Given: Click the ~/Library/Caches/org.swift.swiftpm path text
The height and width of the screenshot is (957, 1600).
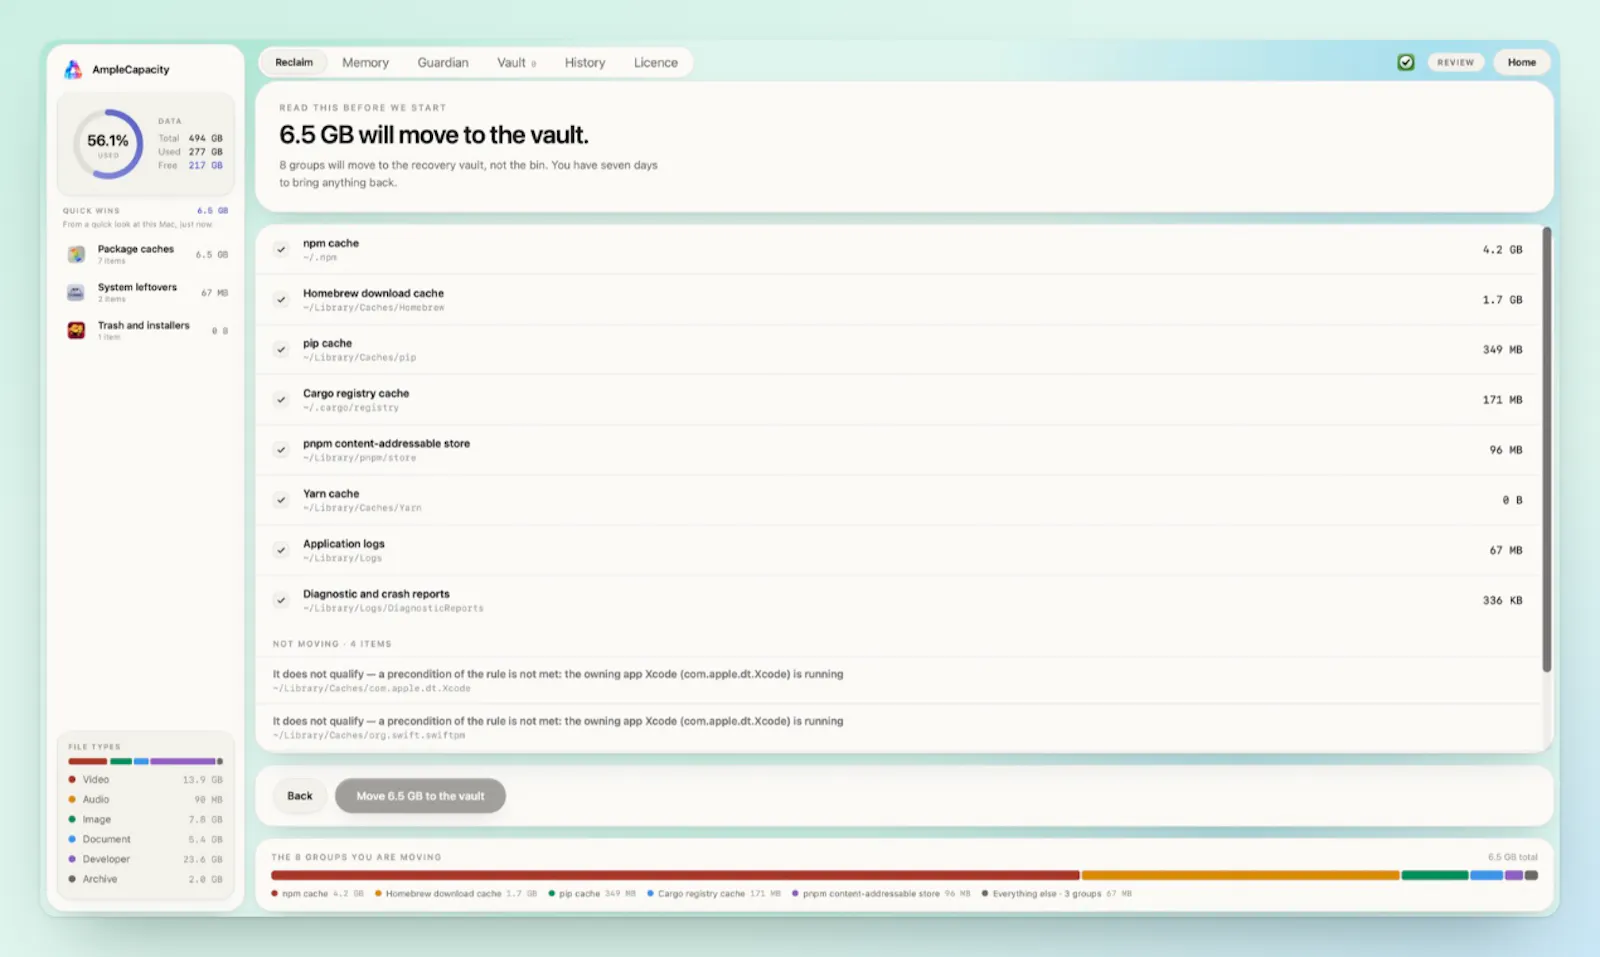Looking at the screenshot, I should pos(369,735).
